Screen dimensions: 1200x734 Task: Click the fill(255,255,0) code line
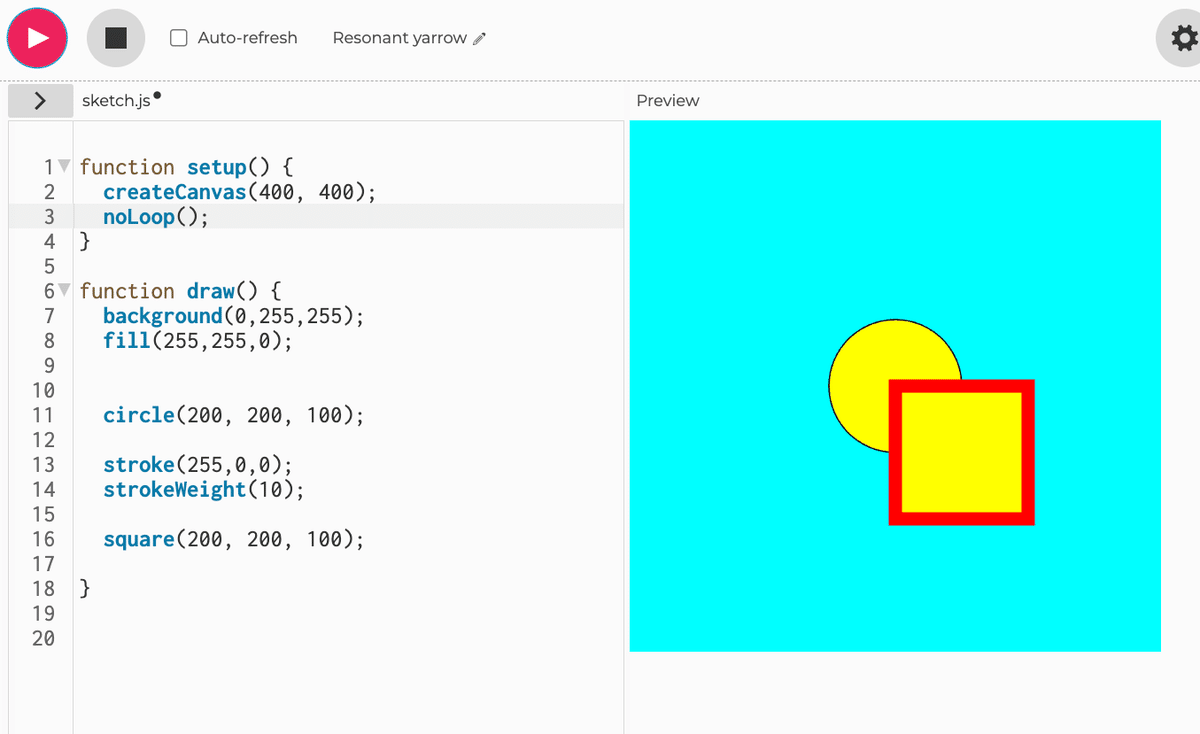coord(197,340)
